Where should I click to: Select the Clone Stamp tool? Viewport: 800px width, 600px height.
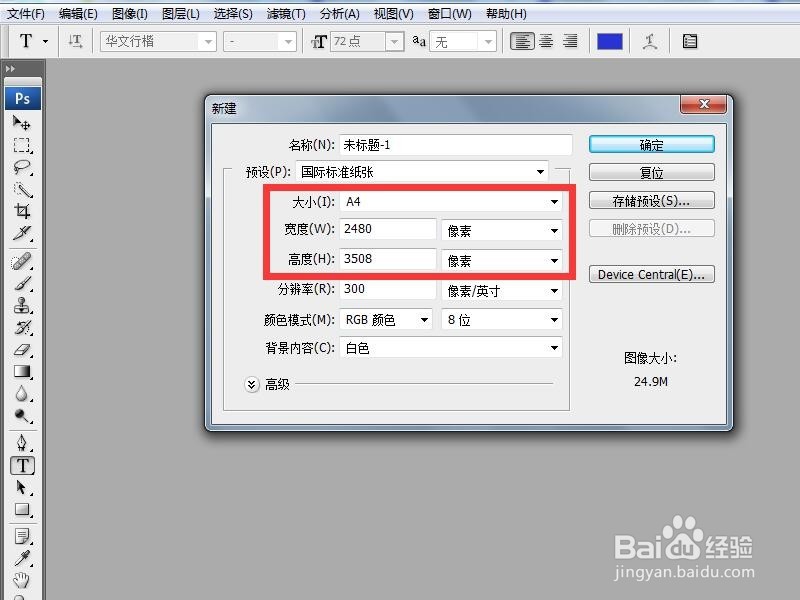point(22,306)
